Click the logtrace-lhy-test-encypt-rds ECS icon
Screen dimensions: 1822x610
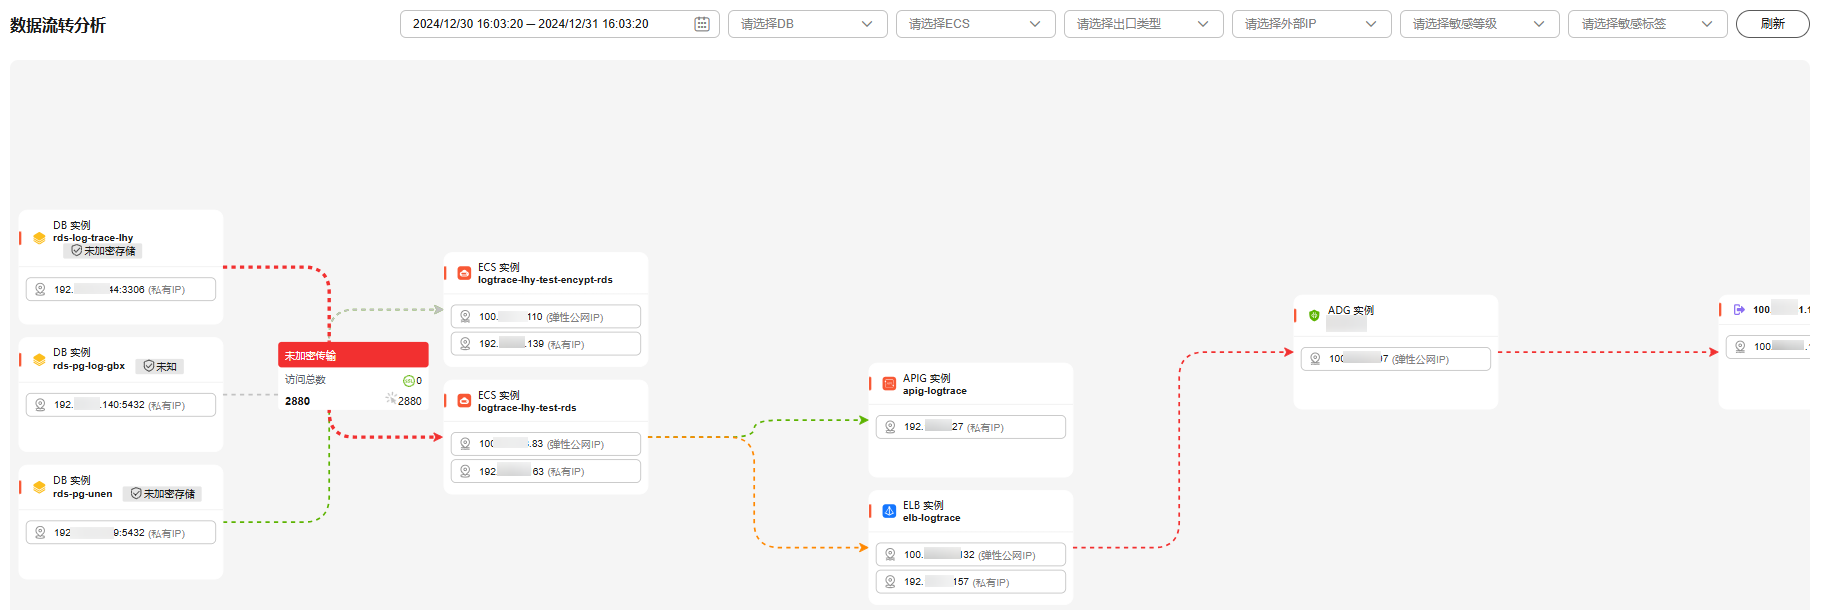tap(464, 273)
